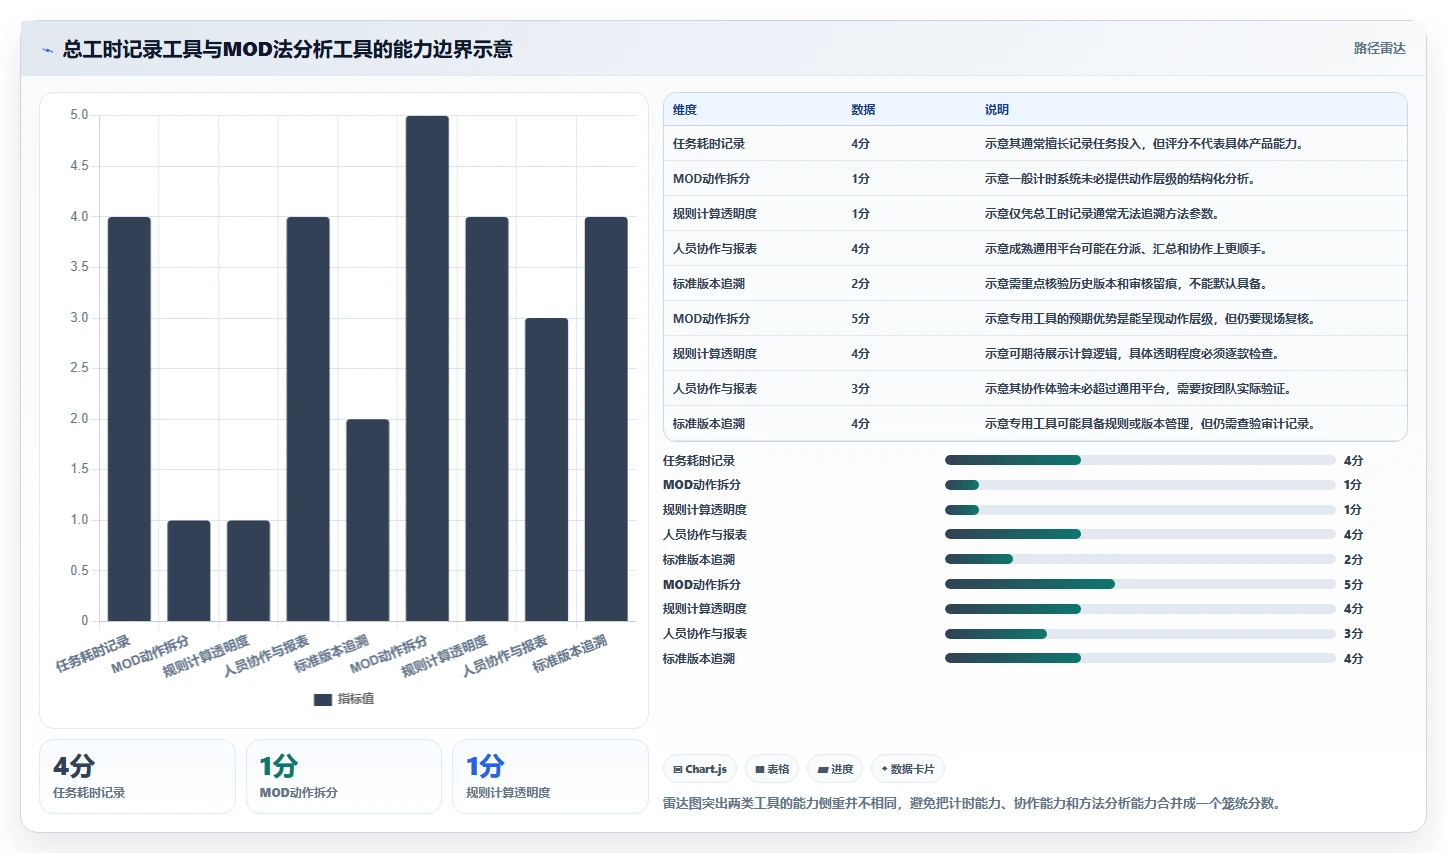Click the page title 总工时记录工具与MOD法分析工具的能力边界示意

(x=288, y=49)
